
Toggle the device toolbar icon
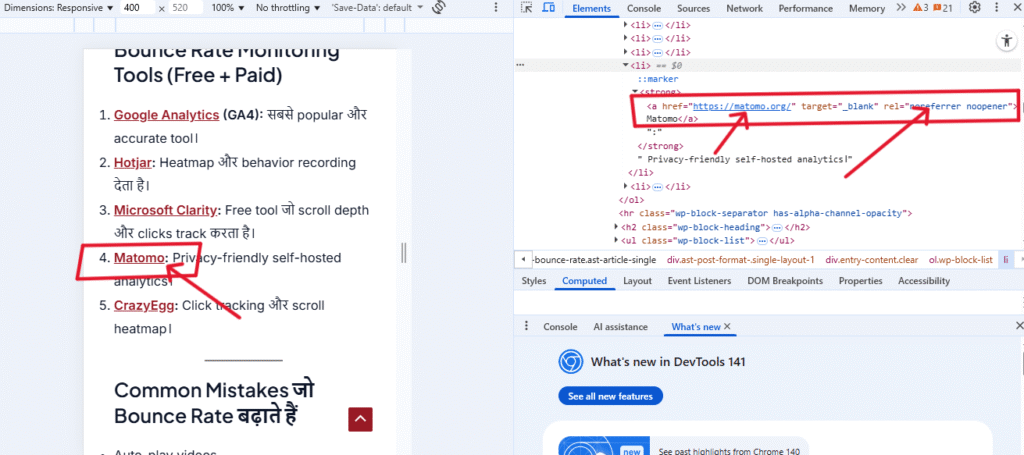[549, 8]
